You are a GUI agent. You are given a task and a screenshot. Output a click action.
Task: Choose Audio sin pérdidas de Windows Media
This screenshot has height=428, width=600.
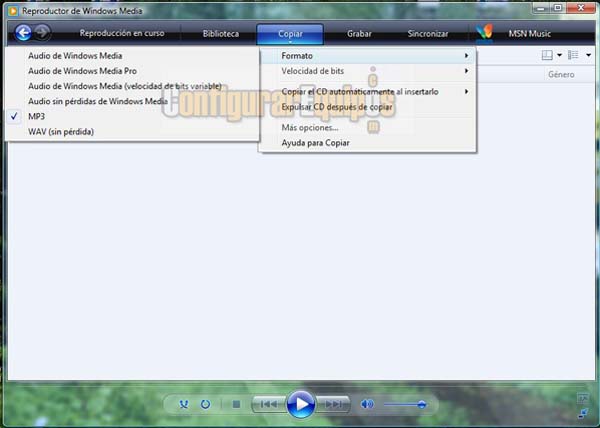tap(132, 101)
